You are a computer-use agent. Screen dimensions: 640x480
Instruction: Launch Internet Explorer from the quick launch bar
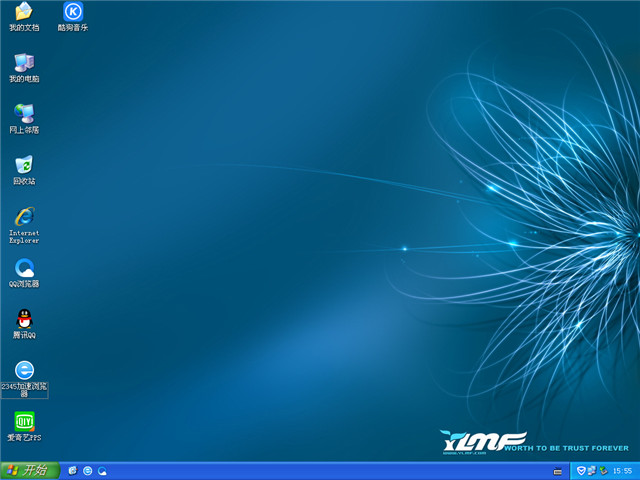73,471
